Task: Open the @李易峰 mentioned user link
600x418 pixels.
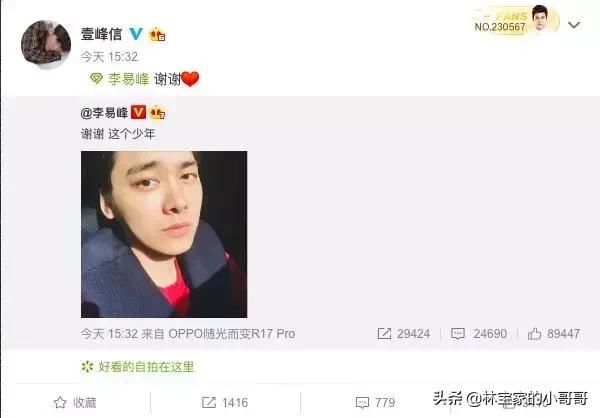Action: 104,113
